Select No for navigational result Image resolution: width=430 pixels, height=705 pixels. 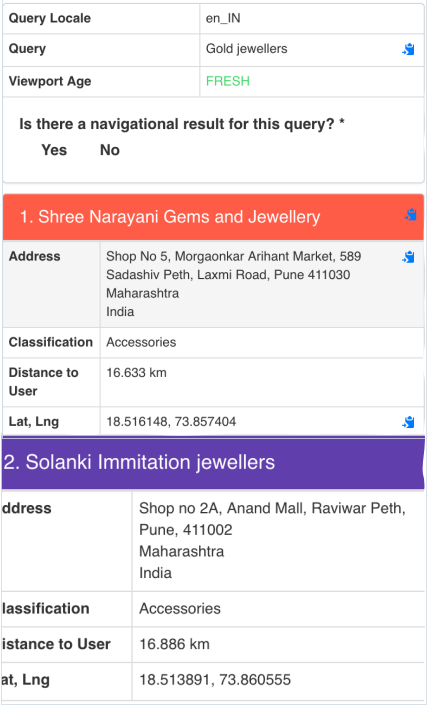tap(110, 150)
